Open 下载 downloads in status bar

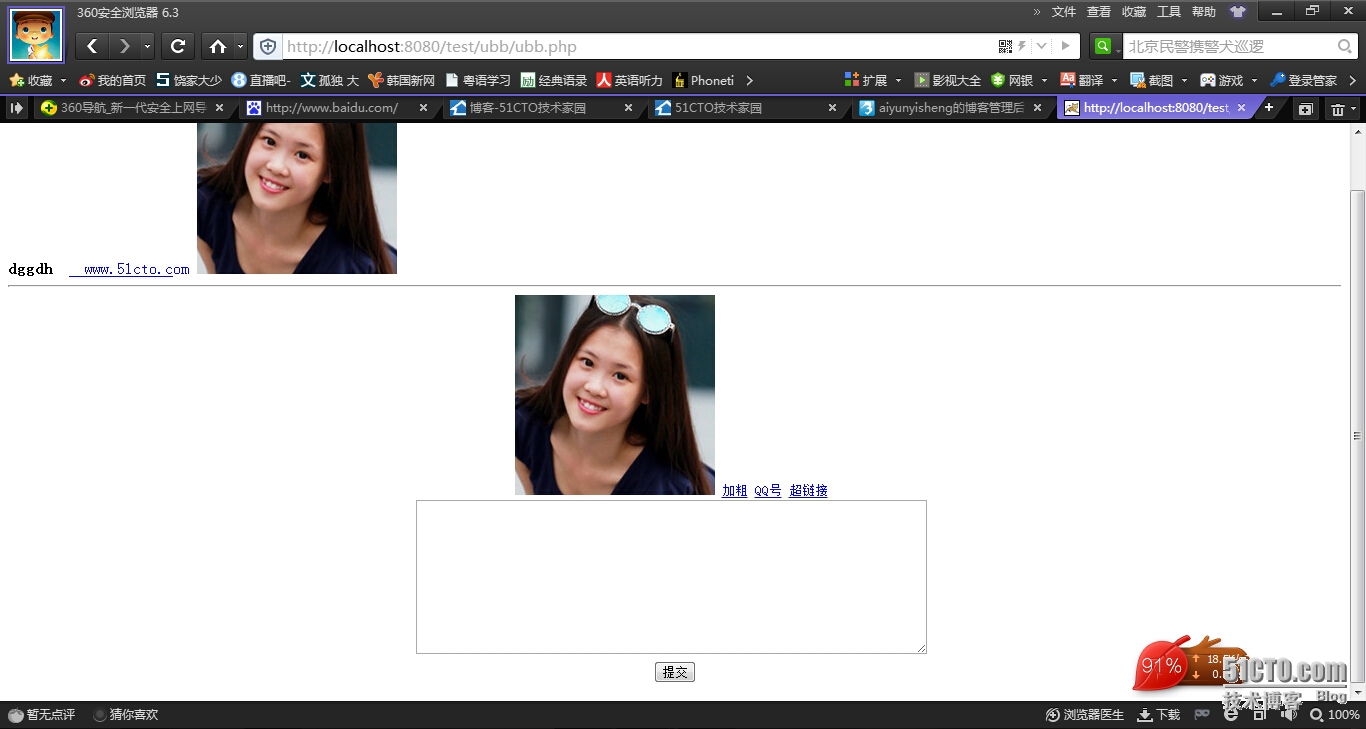tap(1159, 715)
